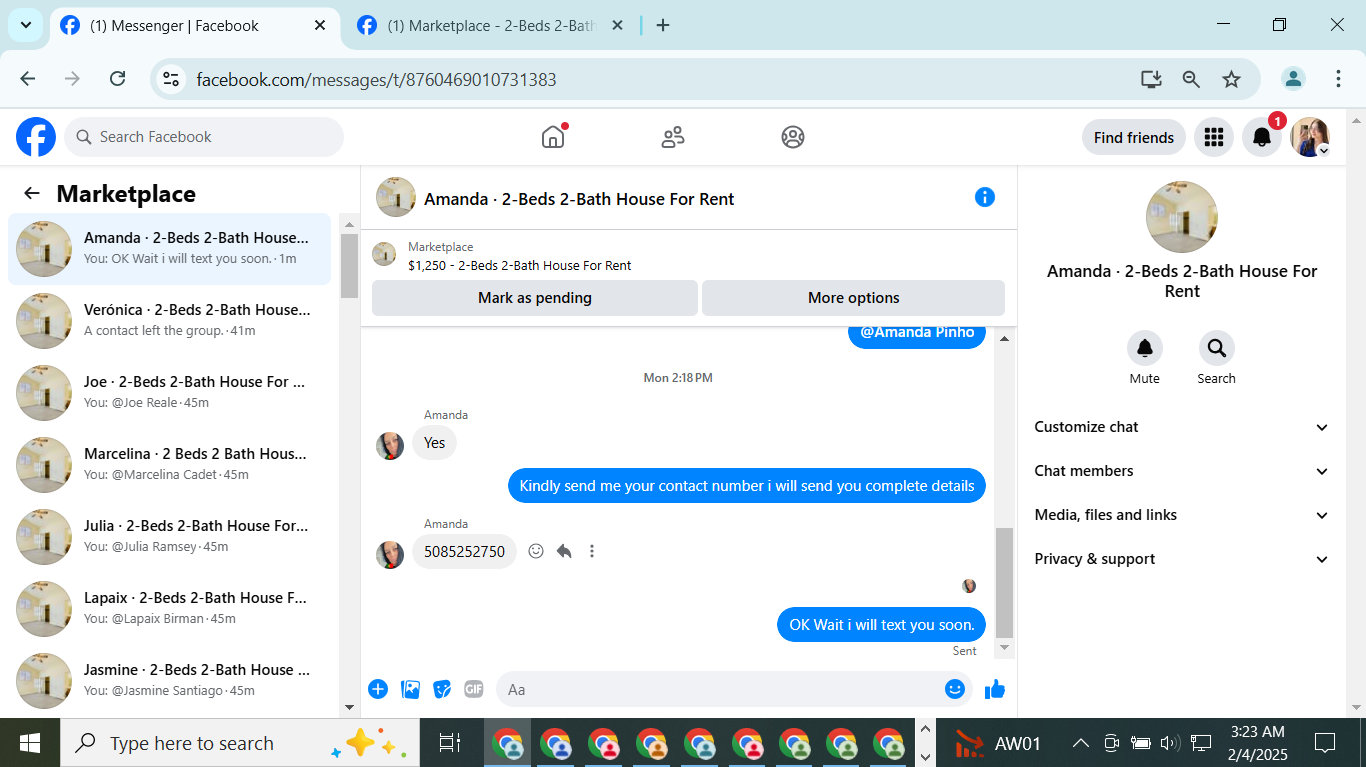1366x767 pixels.
Task: Open the Facebook logo home link
Action: (36, 137)
